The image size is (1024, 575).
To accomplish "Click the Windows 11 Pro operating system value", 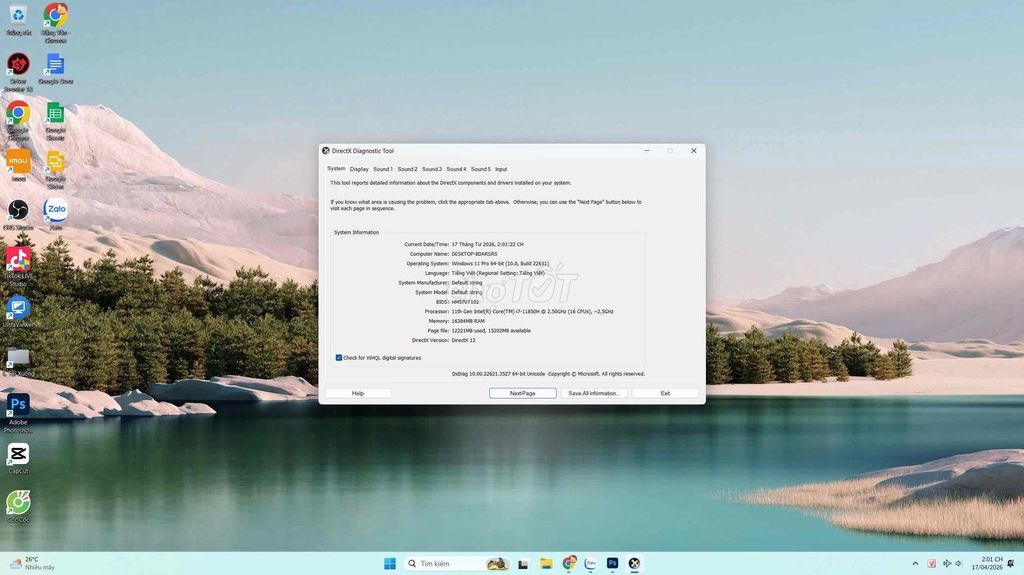I will coord(500,264).
